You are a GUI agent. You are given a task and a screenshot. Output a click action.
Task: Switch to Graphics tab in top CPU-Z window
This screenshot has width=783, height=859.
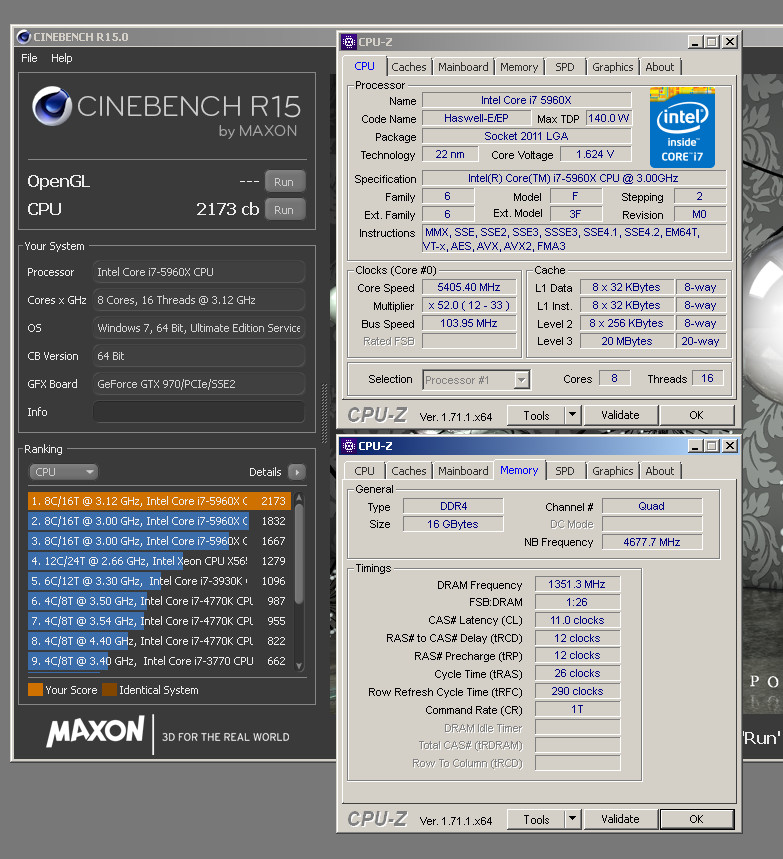click(x=613, y=67)
